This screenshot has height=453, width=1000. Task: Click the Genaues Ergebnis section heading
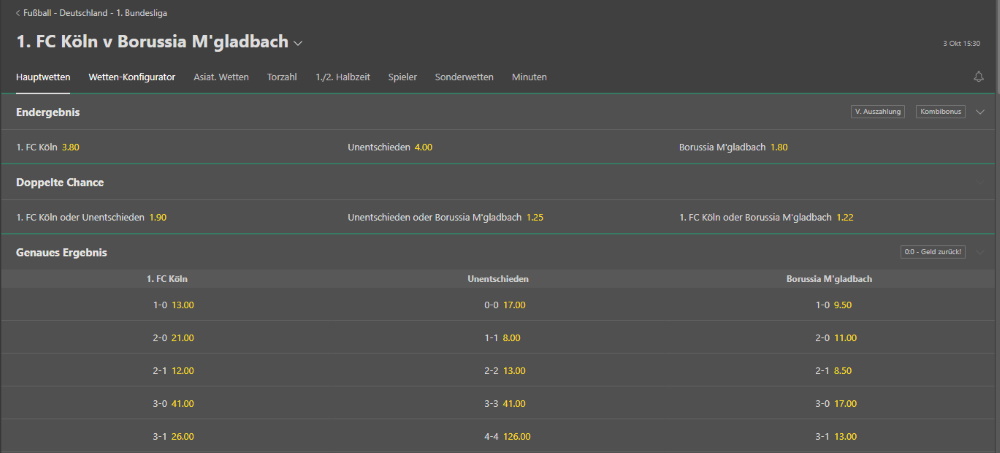tap(61, 253)
